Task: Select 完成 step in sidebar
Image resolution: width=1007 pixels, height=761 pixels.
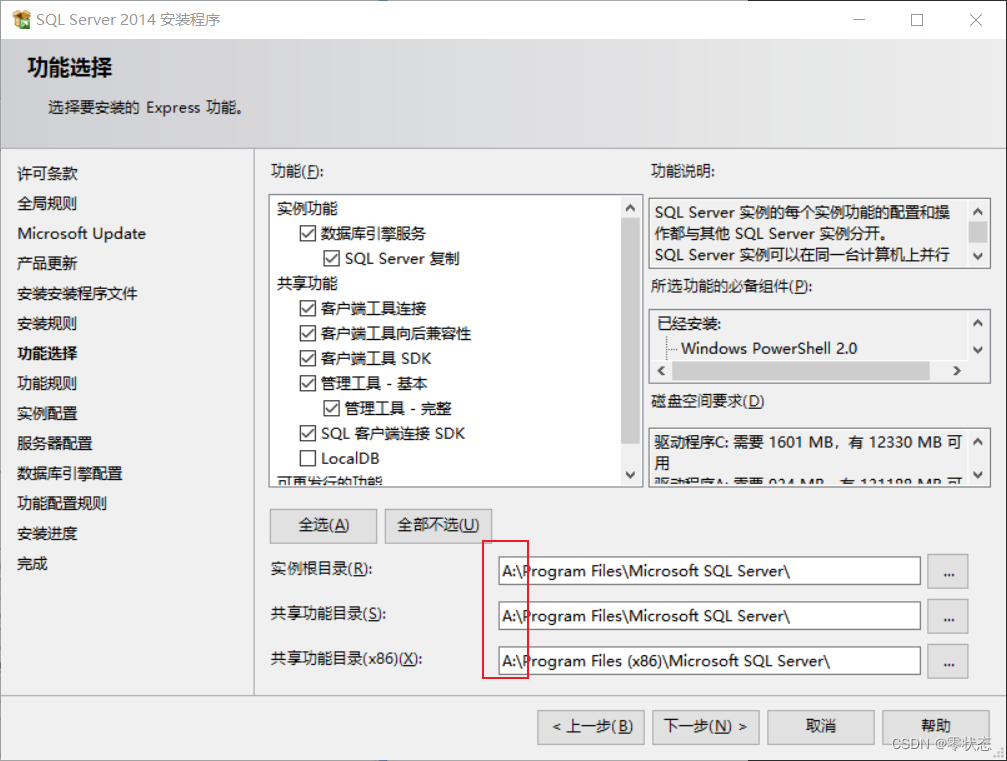Action: 32,564
